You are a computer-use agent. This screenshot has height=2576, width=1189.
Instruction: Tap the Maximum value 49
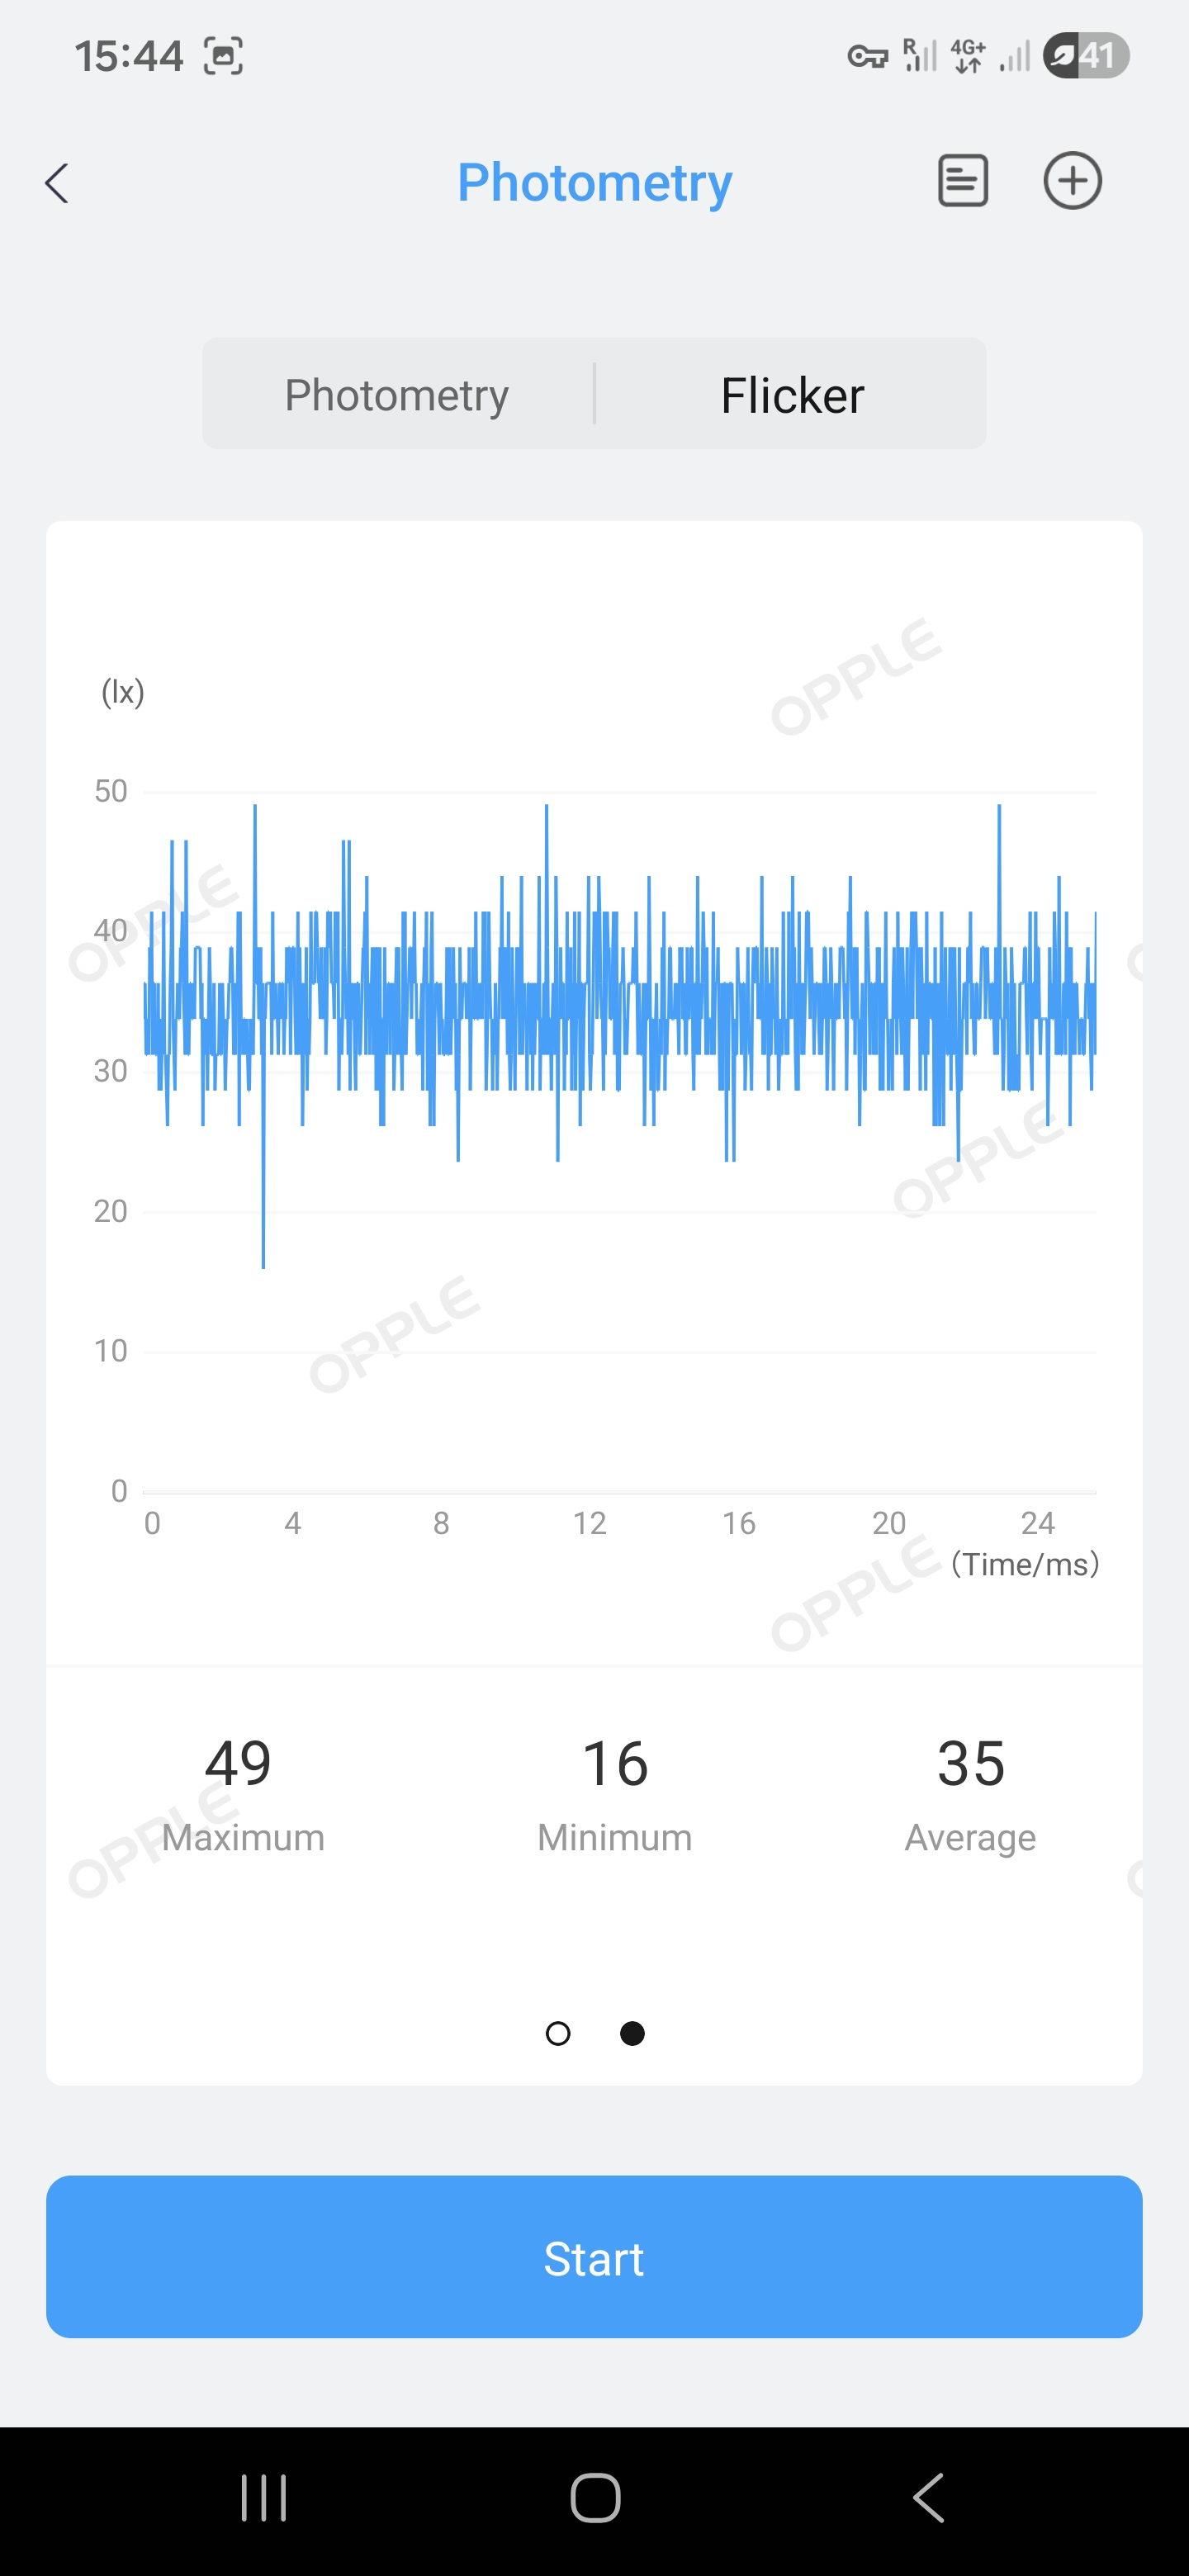point(239,1763)
